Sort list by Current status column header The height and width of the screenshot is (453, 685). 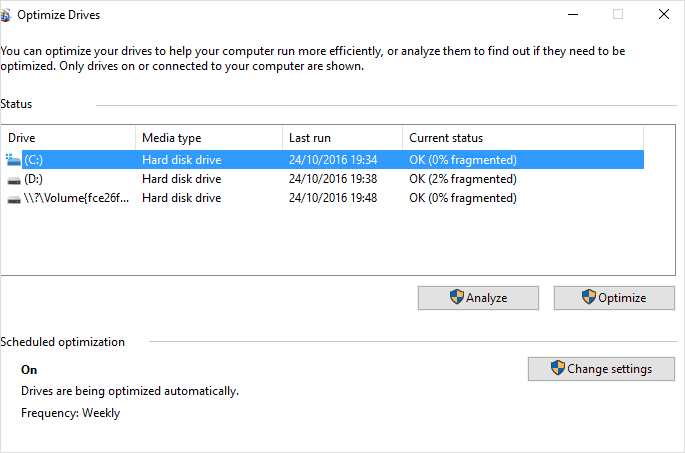tap(523, 138)
